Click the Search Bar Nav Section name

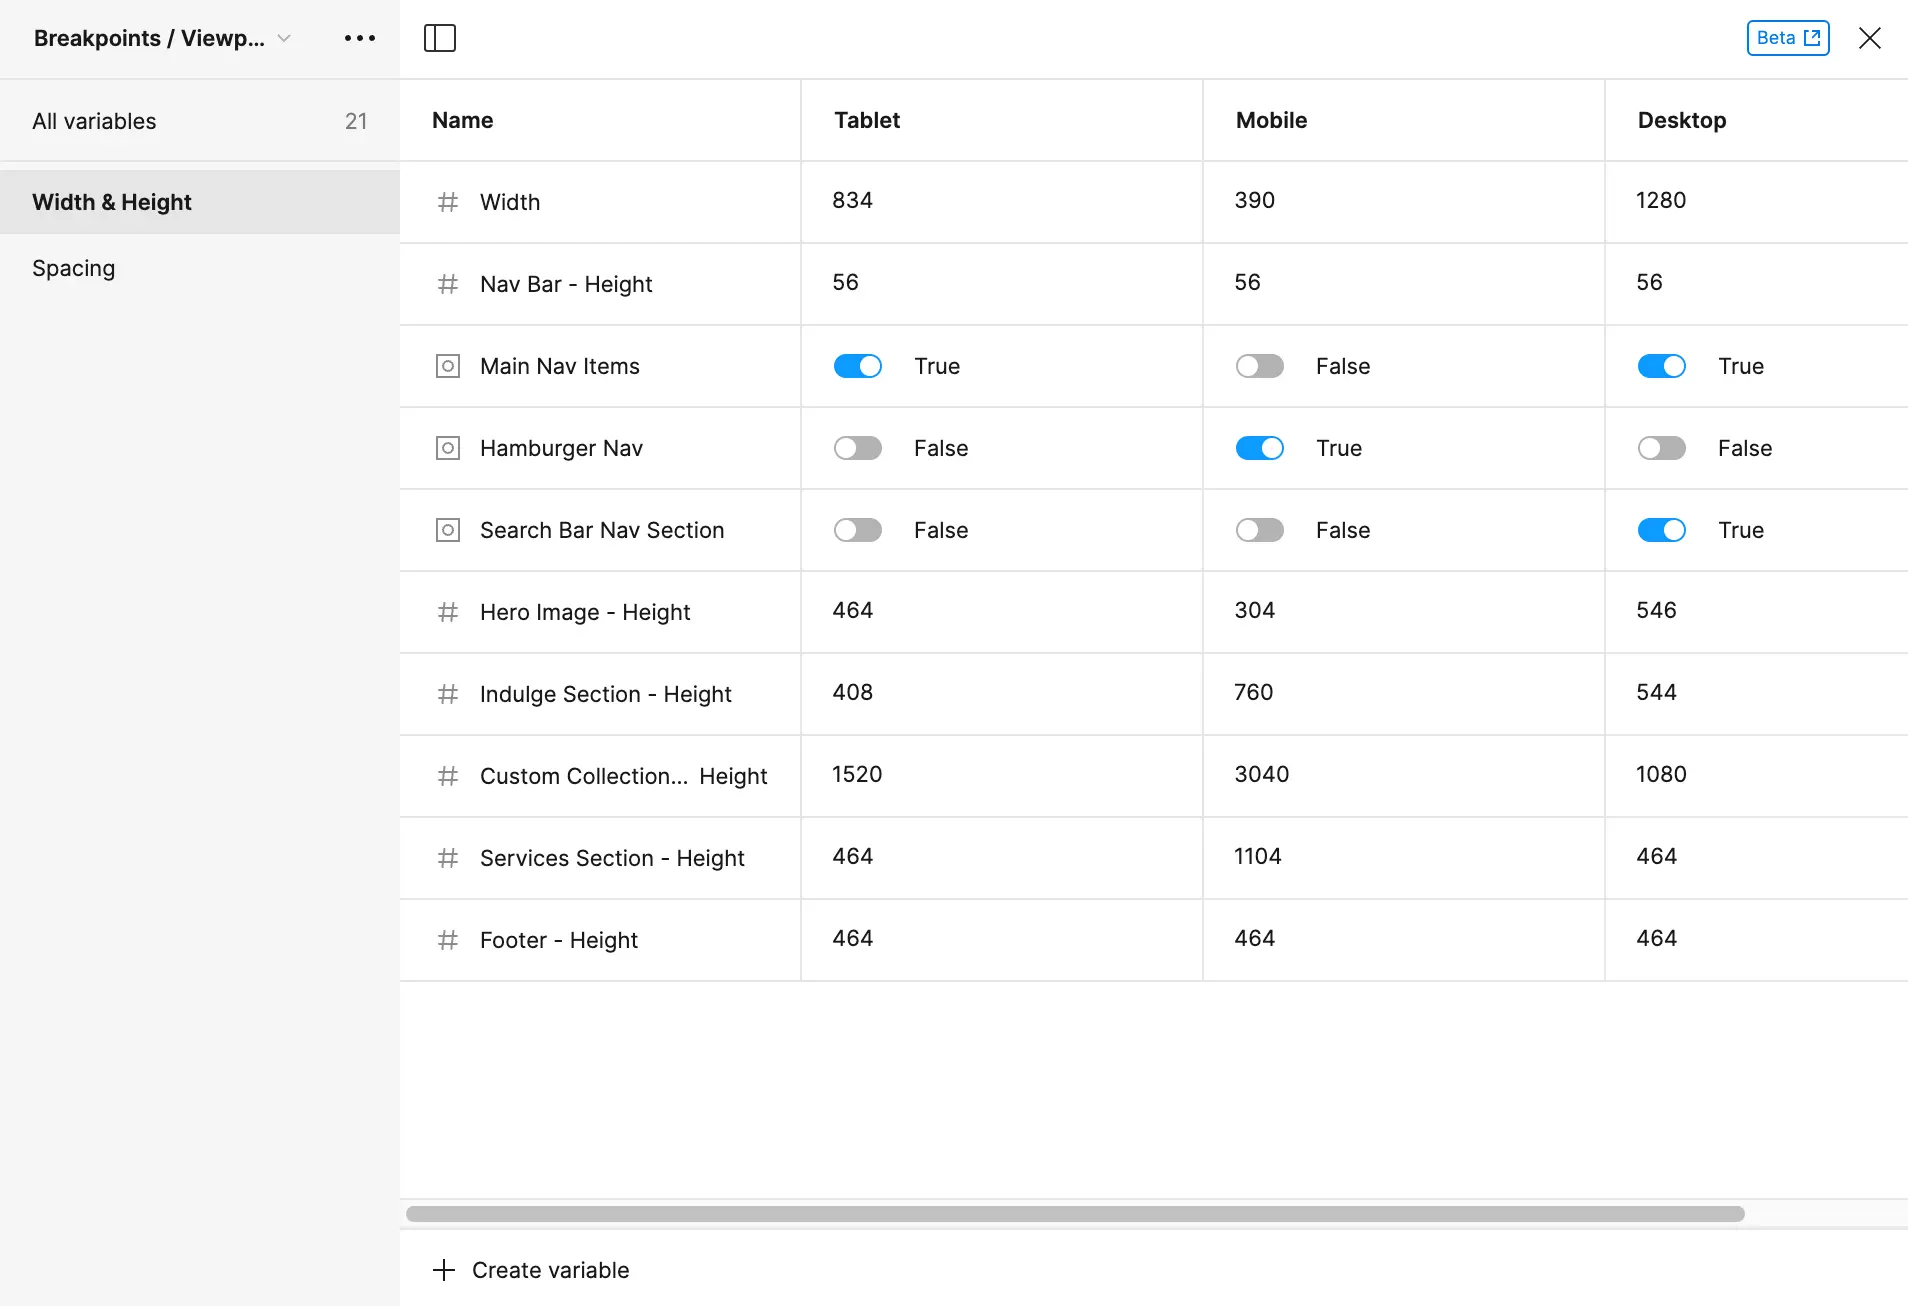[602, 530]
